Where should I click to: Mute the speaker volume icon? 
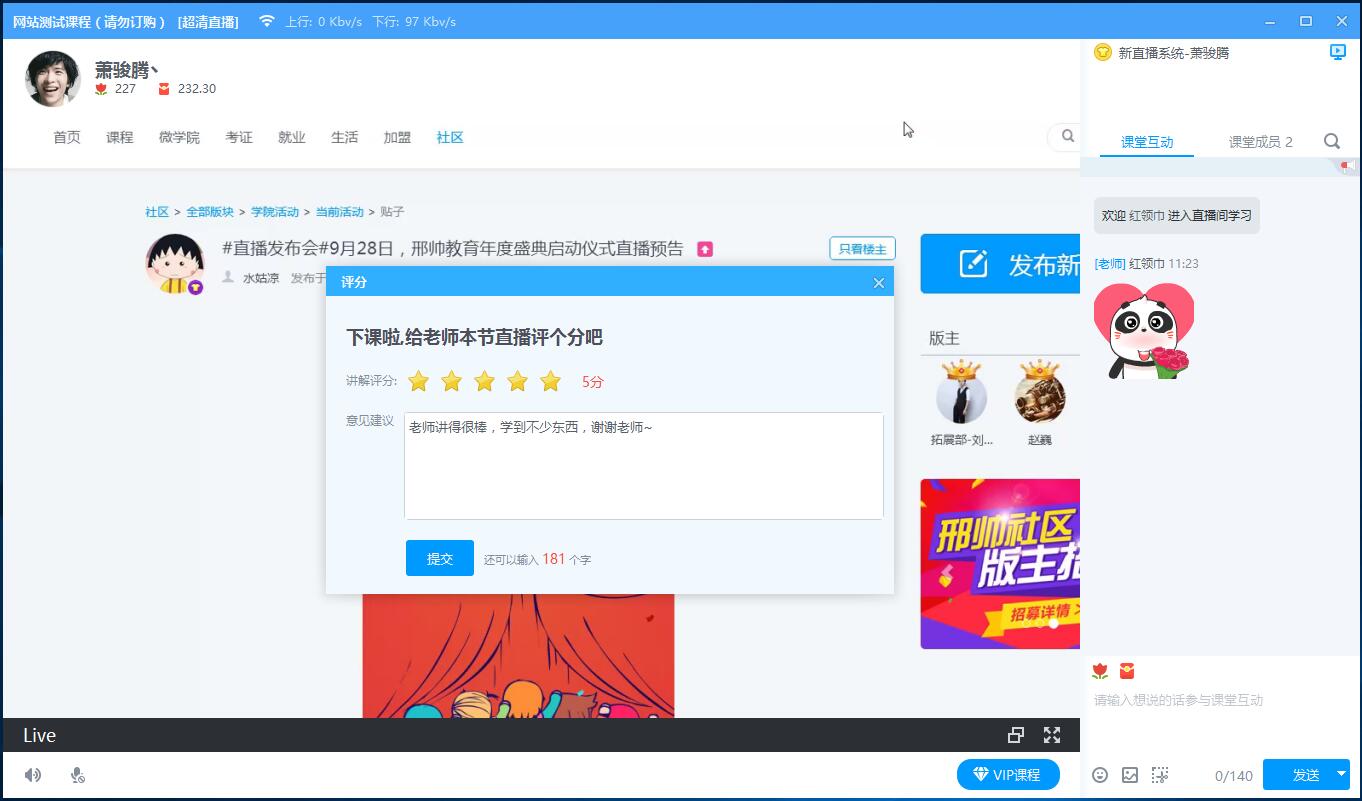33,775
